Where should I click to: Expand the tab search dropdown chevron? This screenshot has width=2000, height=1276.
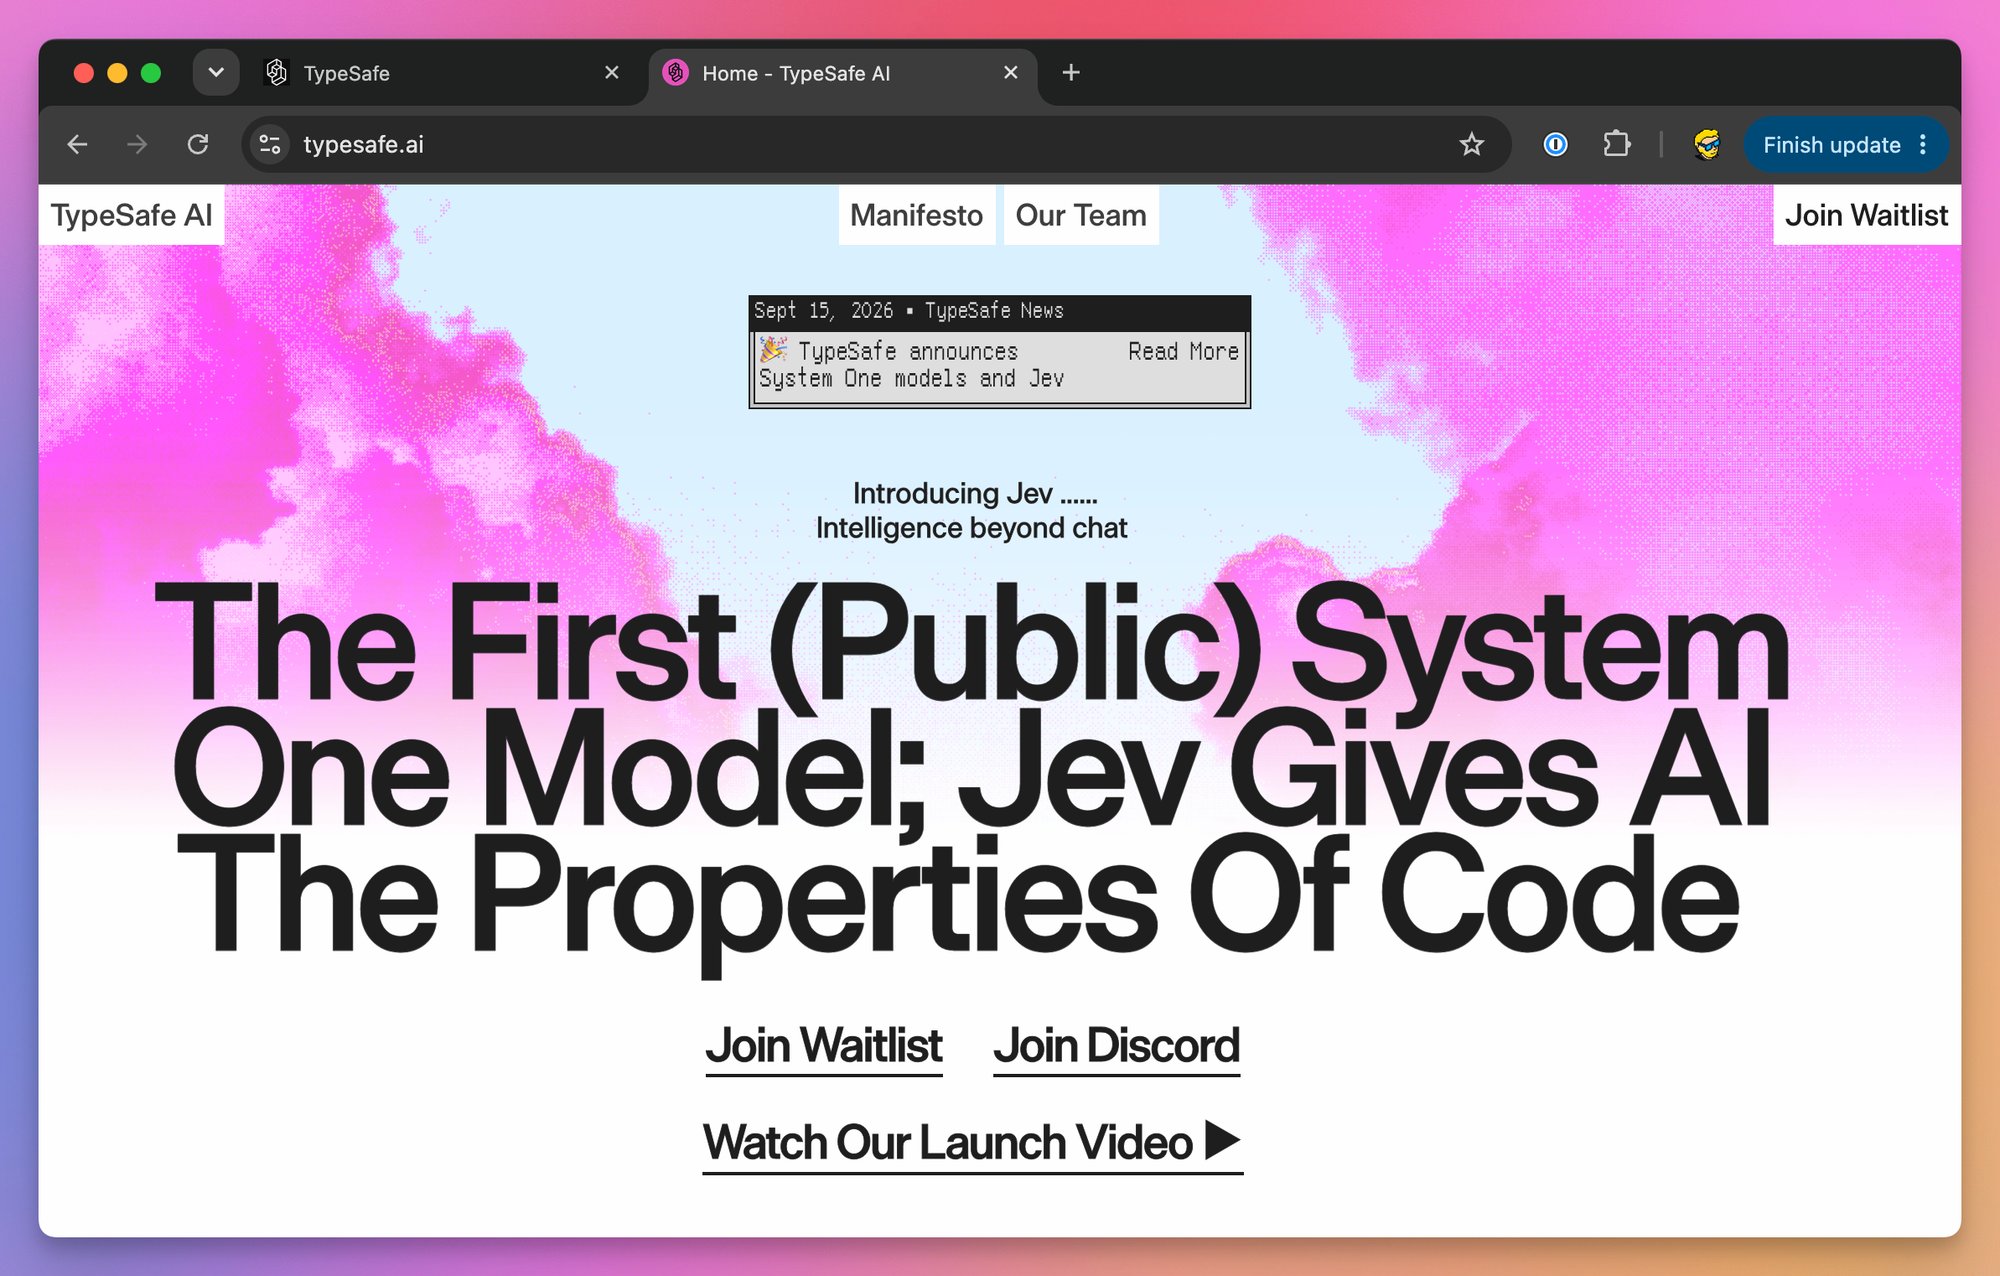[216, 73]
